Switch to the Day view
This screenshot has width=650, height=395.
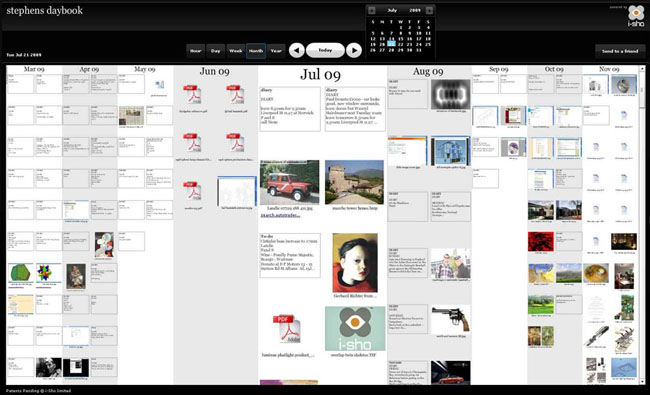[x=216, y=51]
